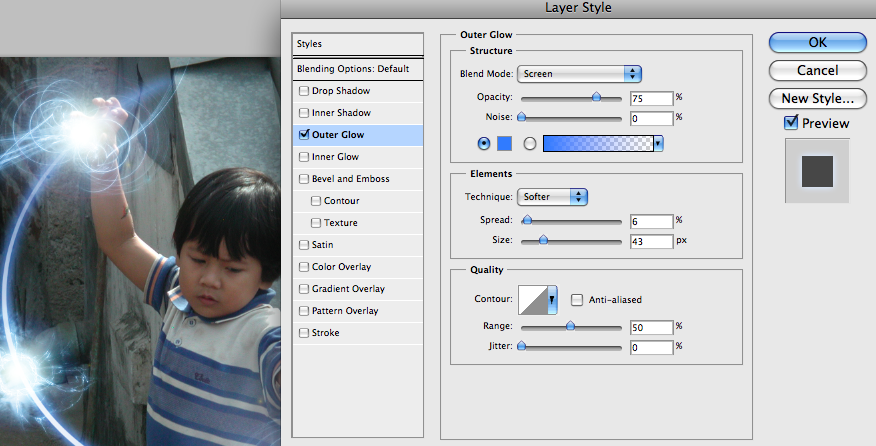876x446 pixels.
Task: Click the Range slider handle
Action: tap(570, 326)
